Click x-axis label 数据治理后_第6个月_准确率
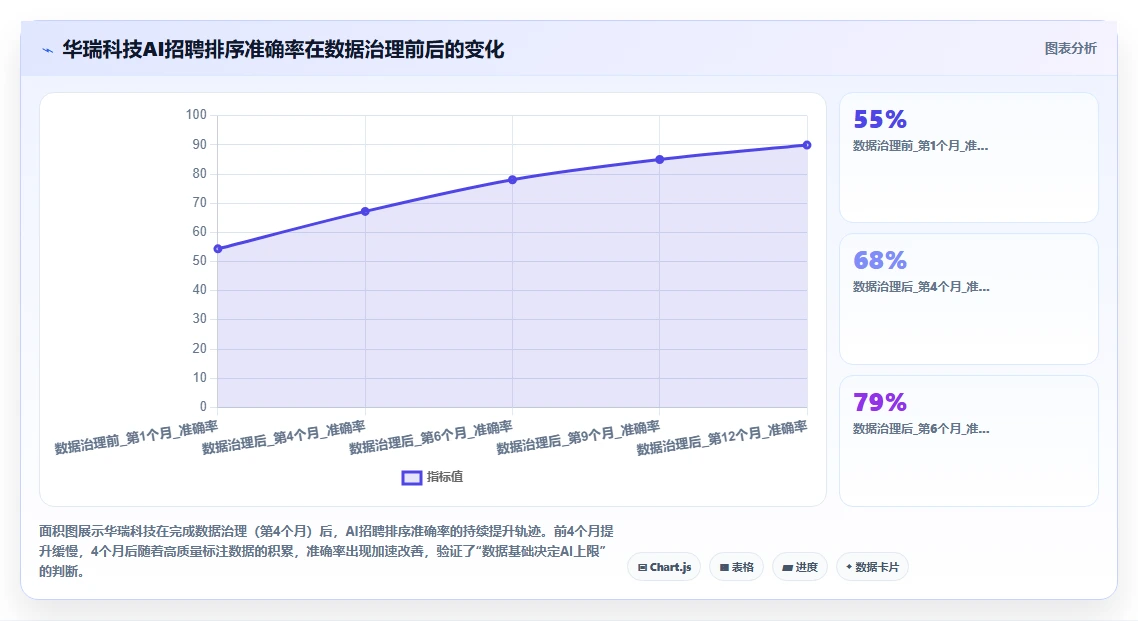Image resolution: width=1138 pixels, height=621 pixels. 431,437
